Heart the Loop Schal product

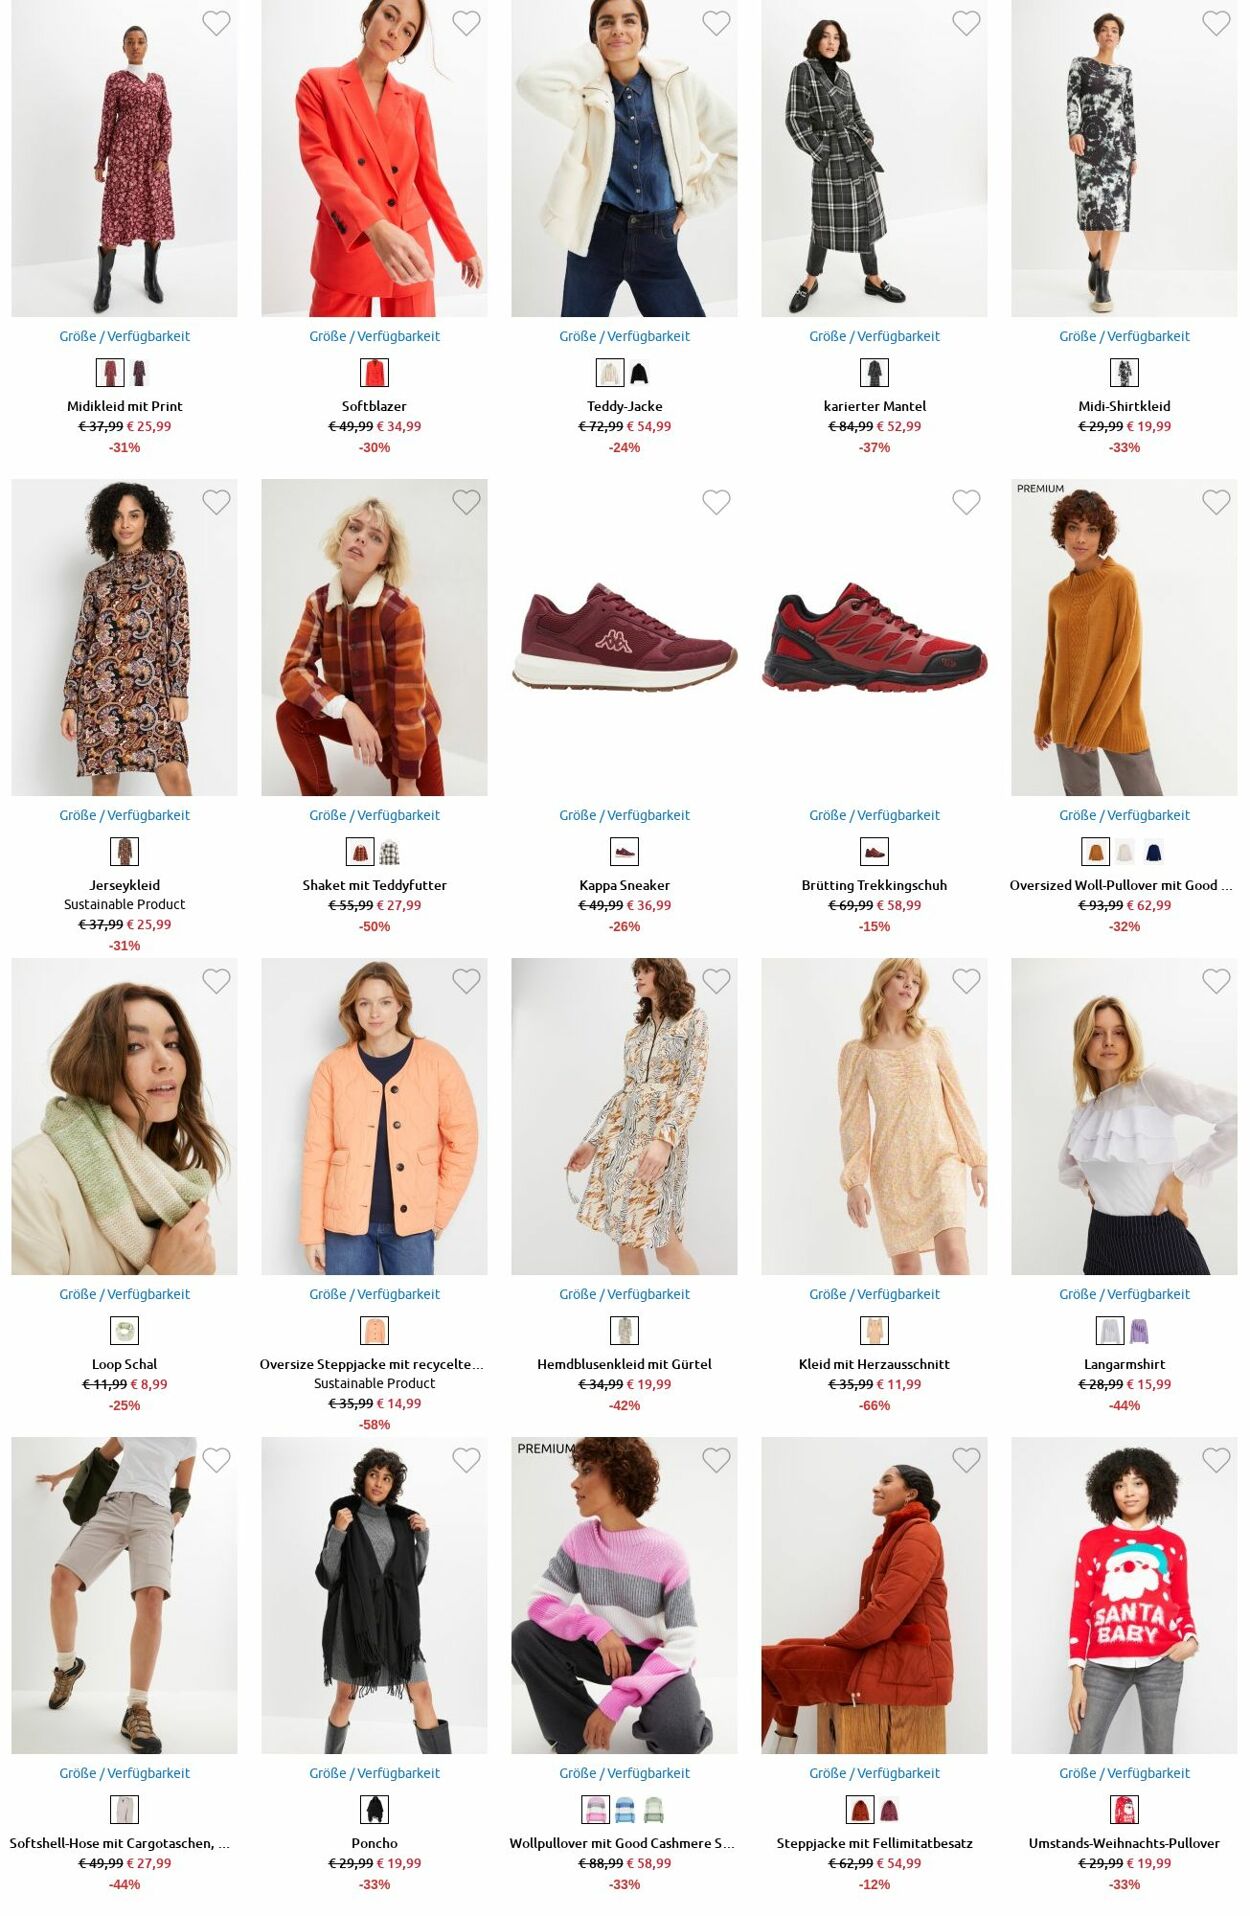(216, 981)
